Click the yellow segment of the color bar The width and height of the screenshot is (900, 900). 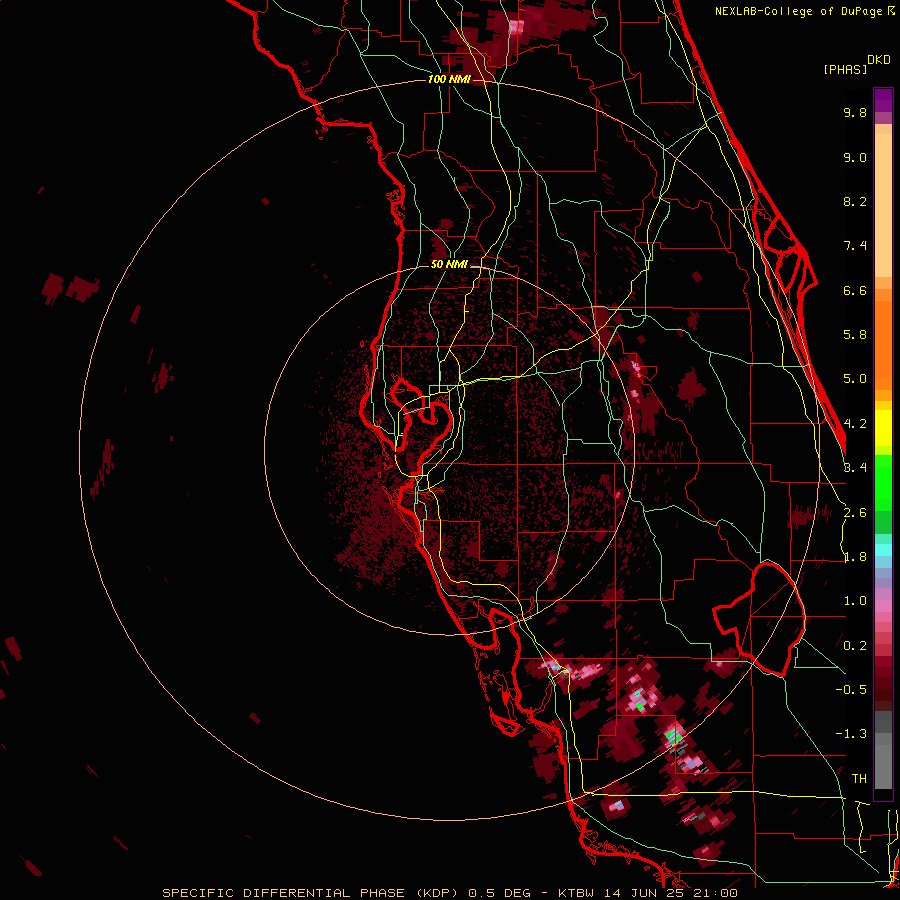[883, 428]
